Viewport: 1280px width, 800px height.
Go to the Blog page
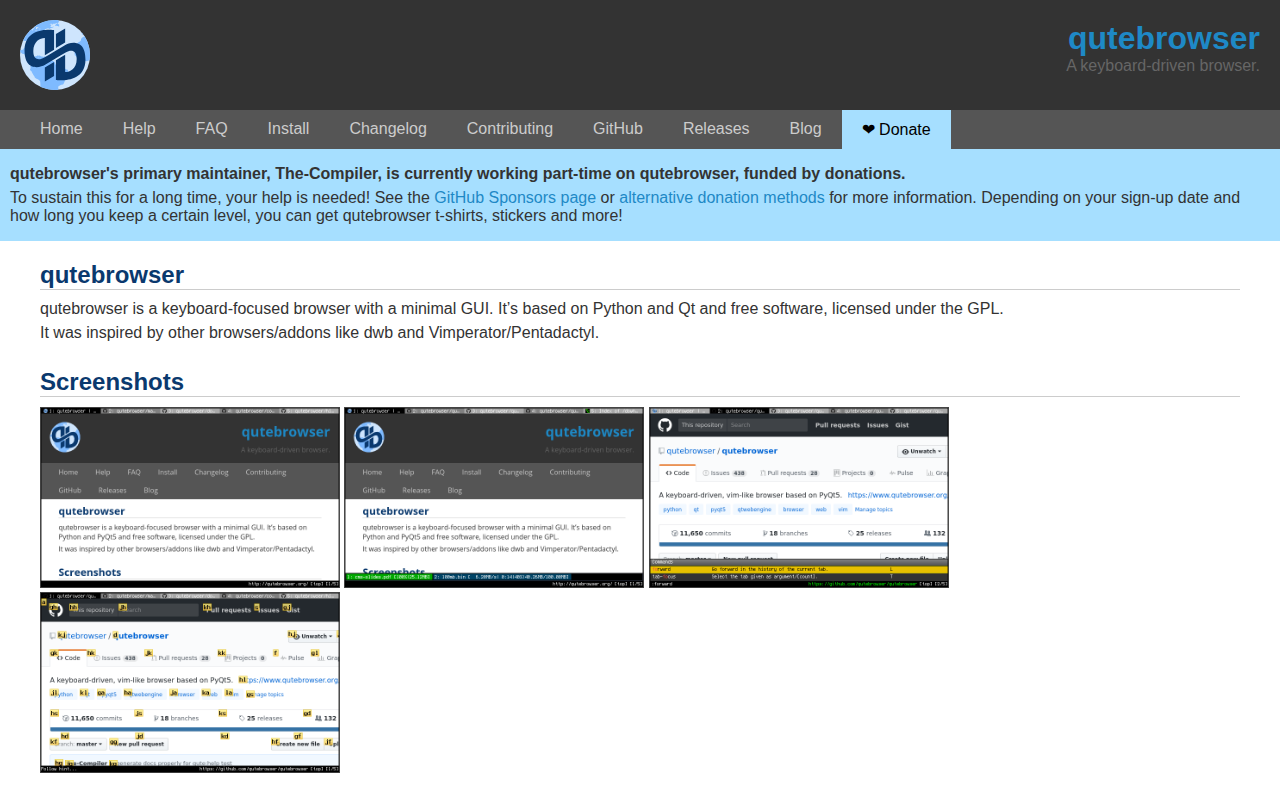805,129
